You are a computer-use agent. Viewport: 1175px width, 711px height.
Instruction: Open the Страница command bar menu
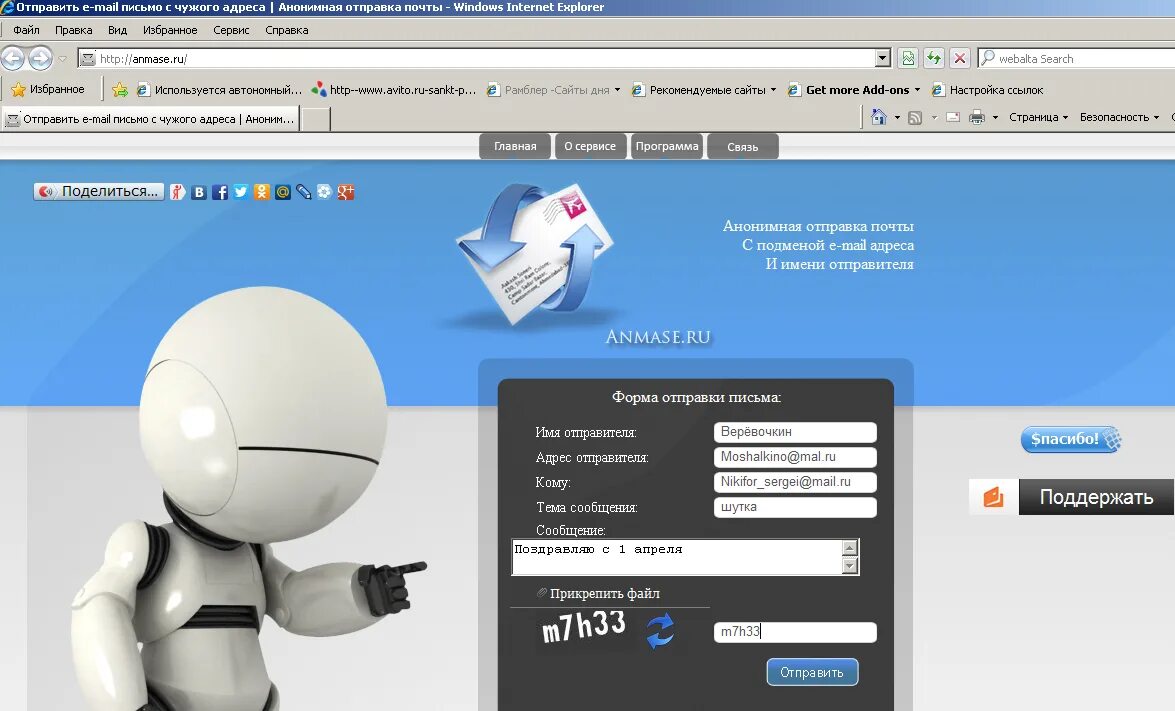(x=1038, y=118)
